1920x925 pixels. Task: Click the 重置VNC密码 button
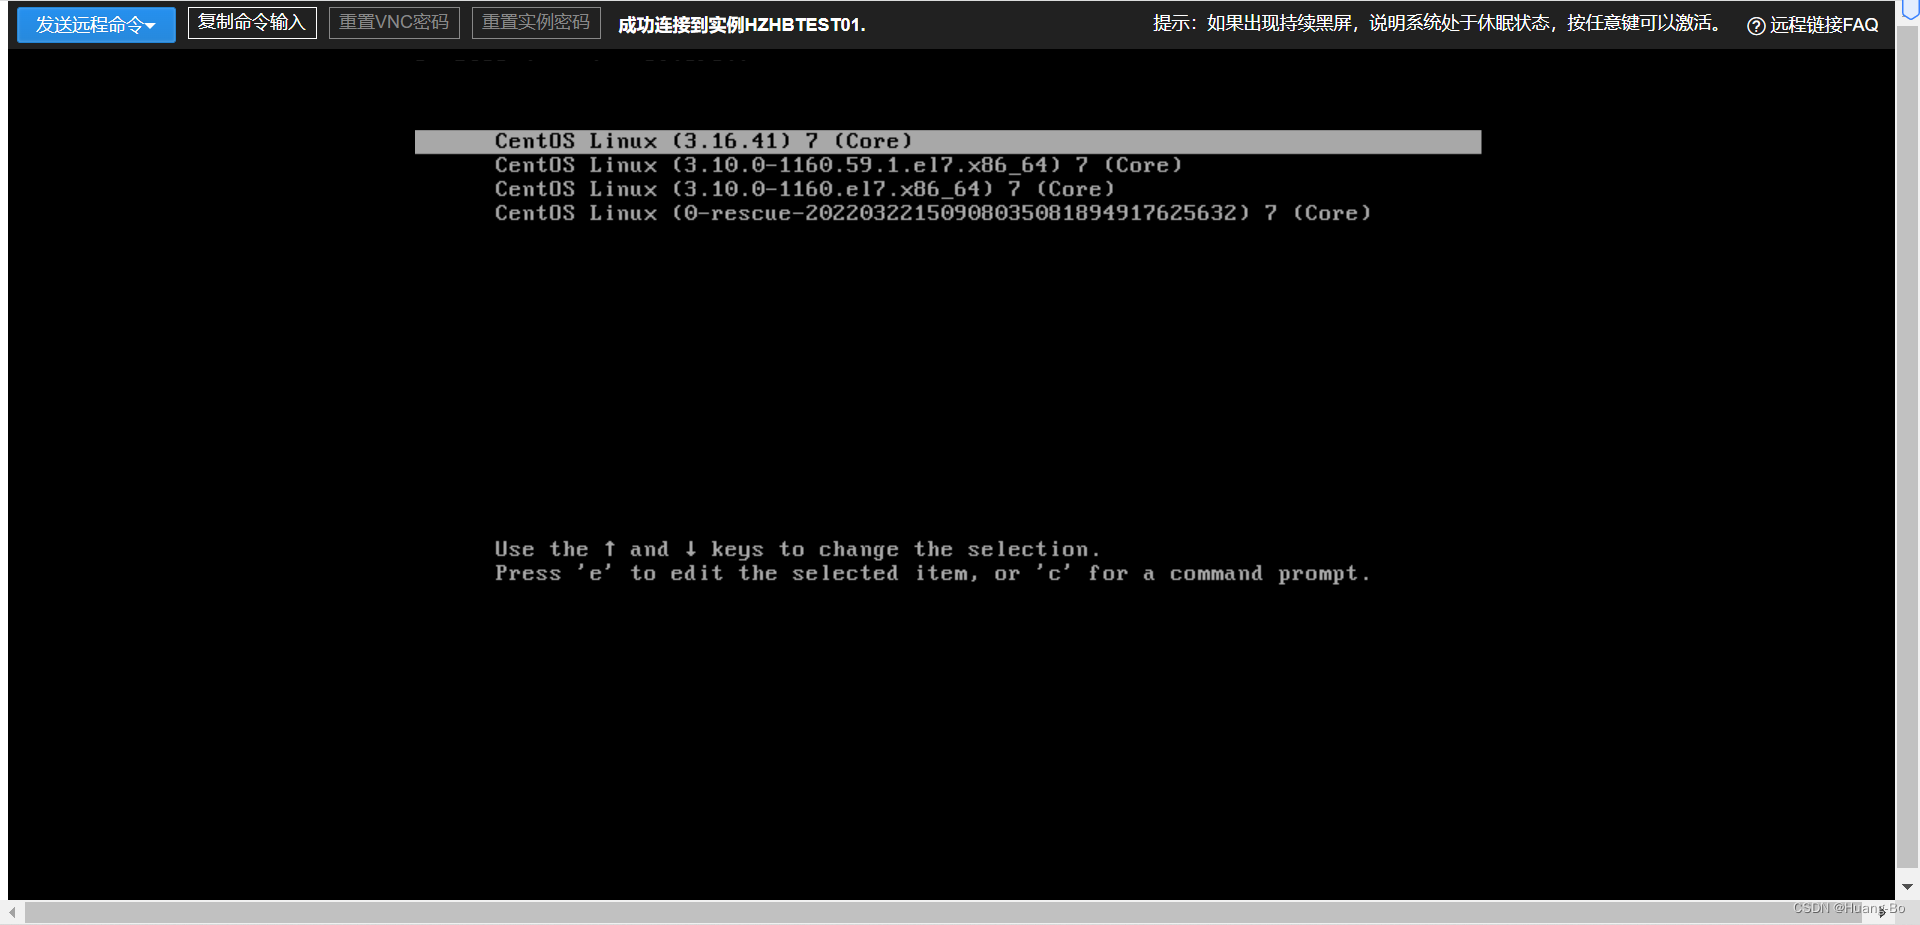click(394, 22)
